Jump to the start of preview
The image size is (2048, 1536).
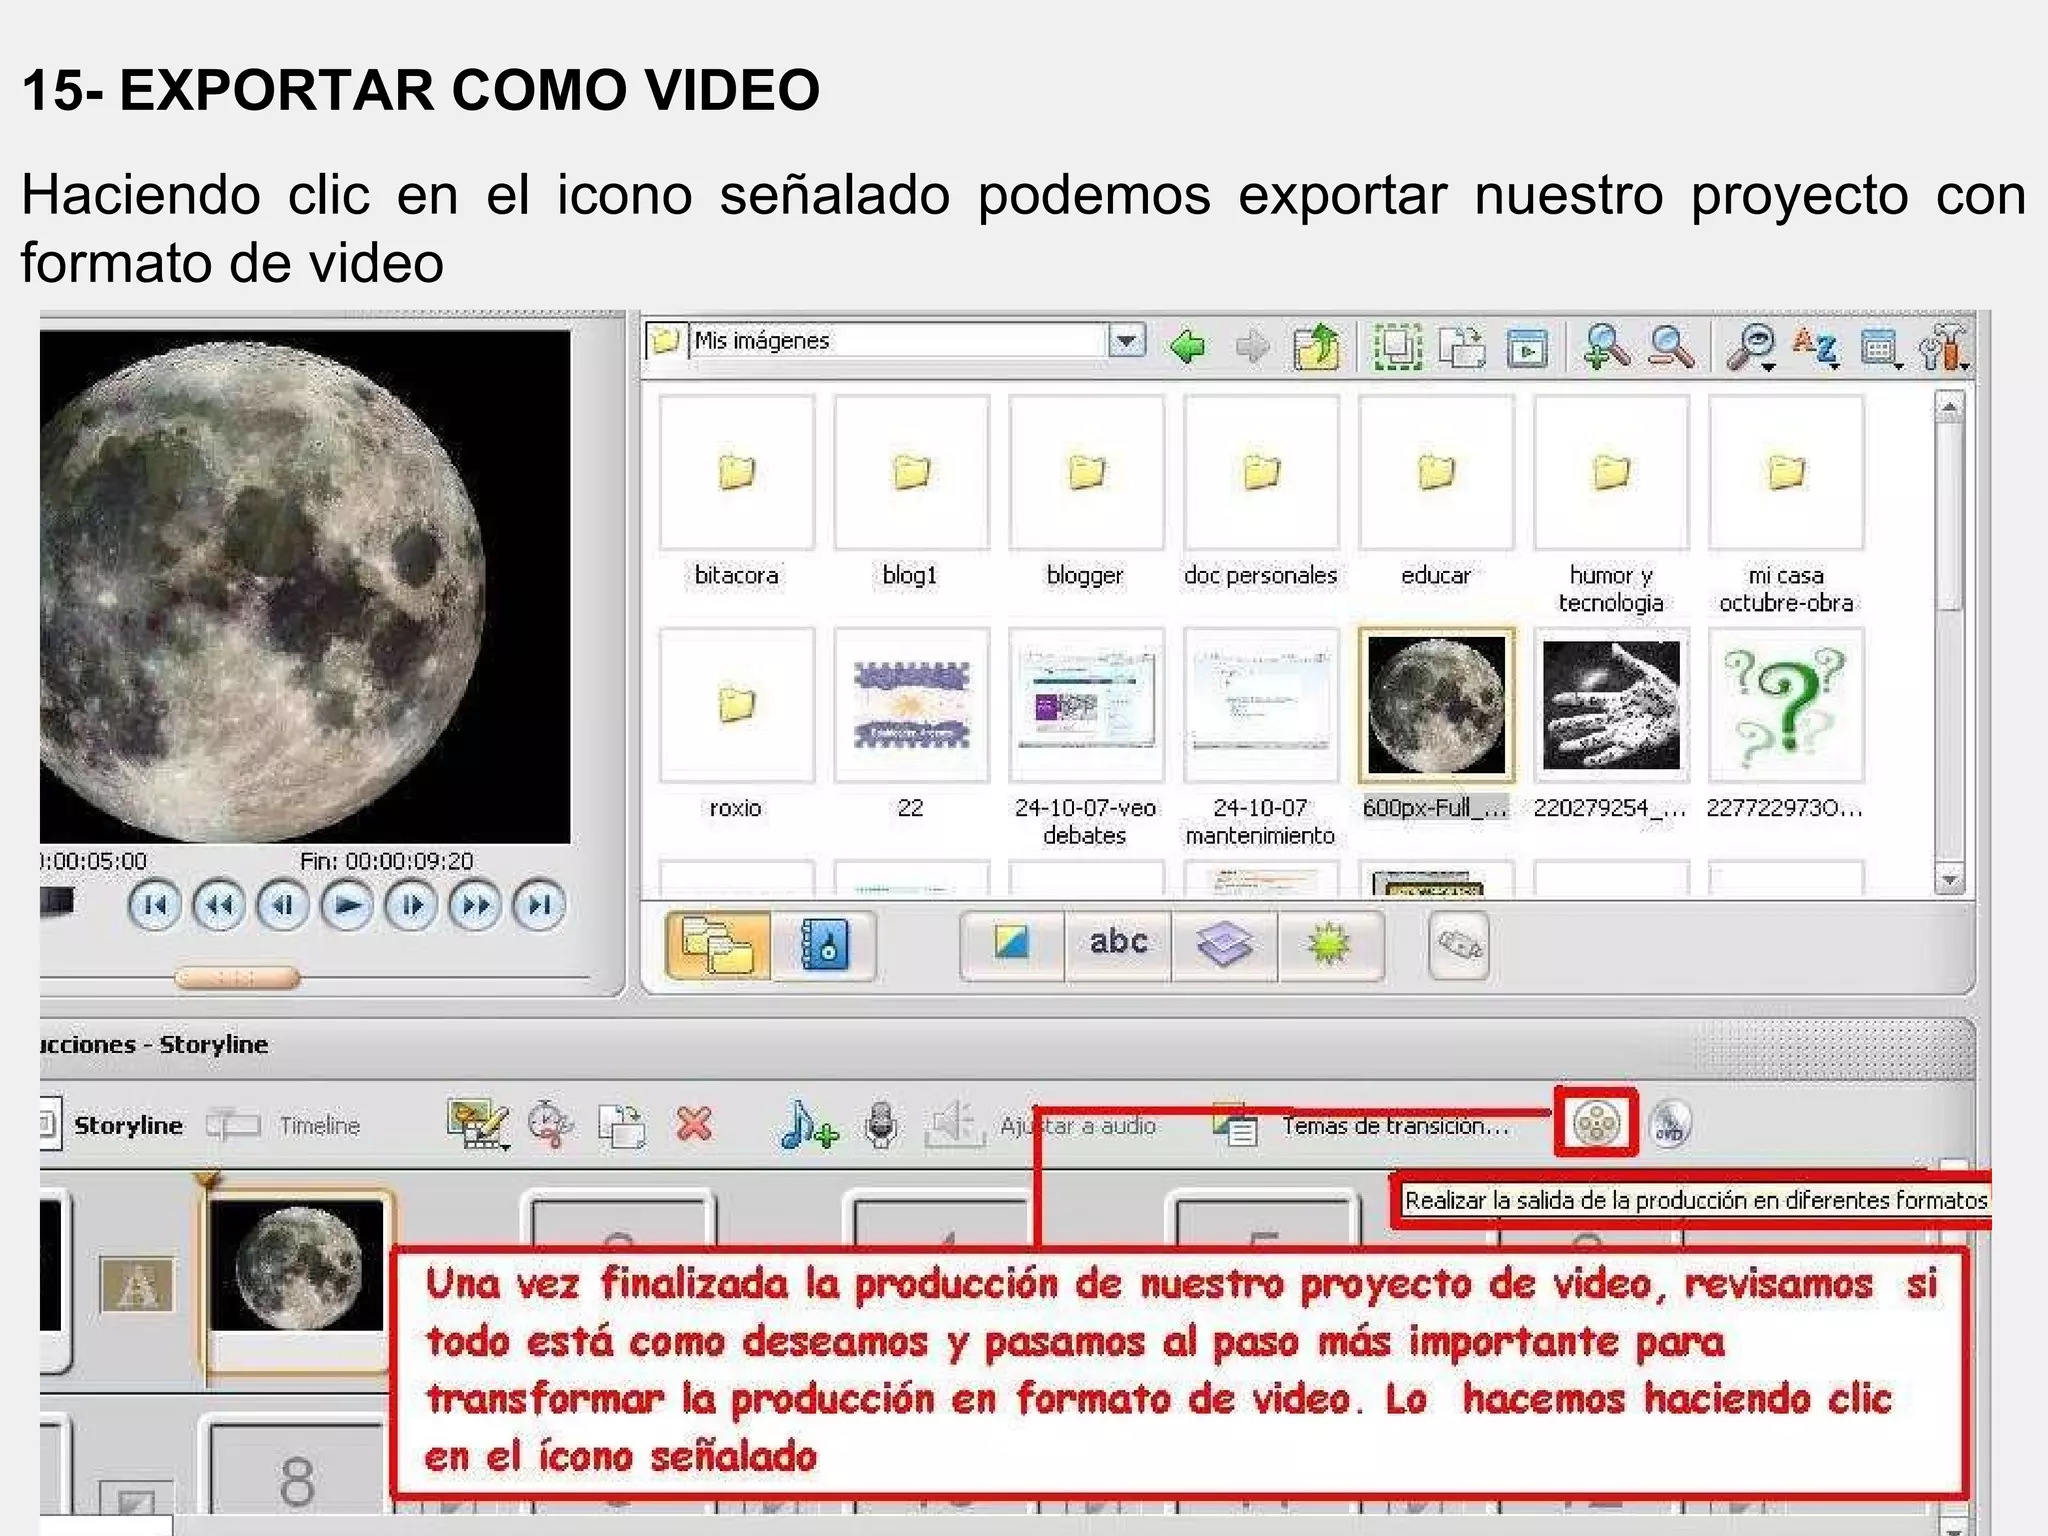(x=155, y=906)
